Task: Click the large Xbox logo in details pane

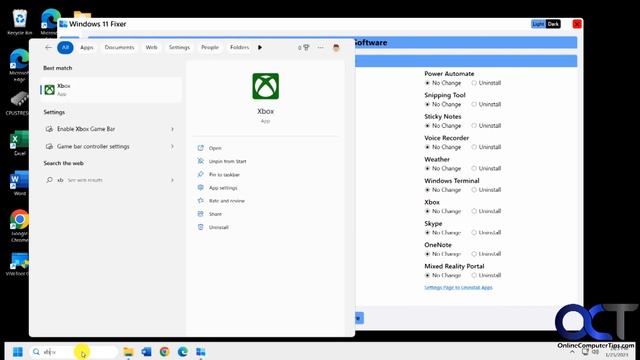Action: pos(265,86)
